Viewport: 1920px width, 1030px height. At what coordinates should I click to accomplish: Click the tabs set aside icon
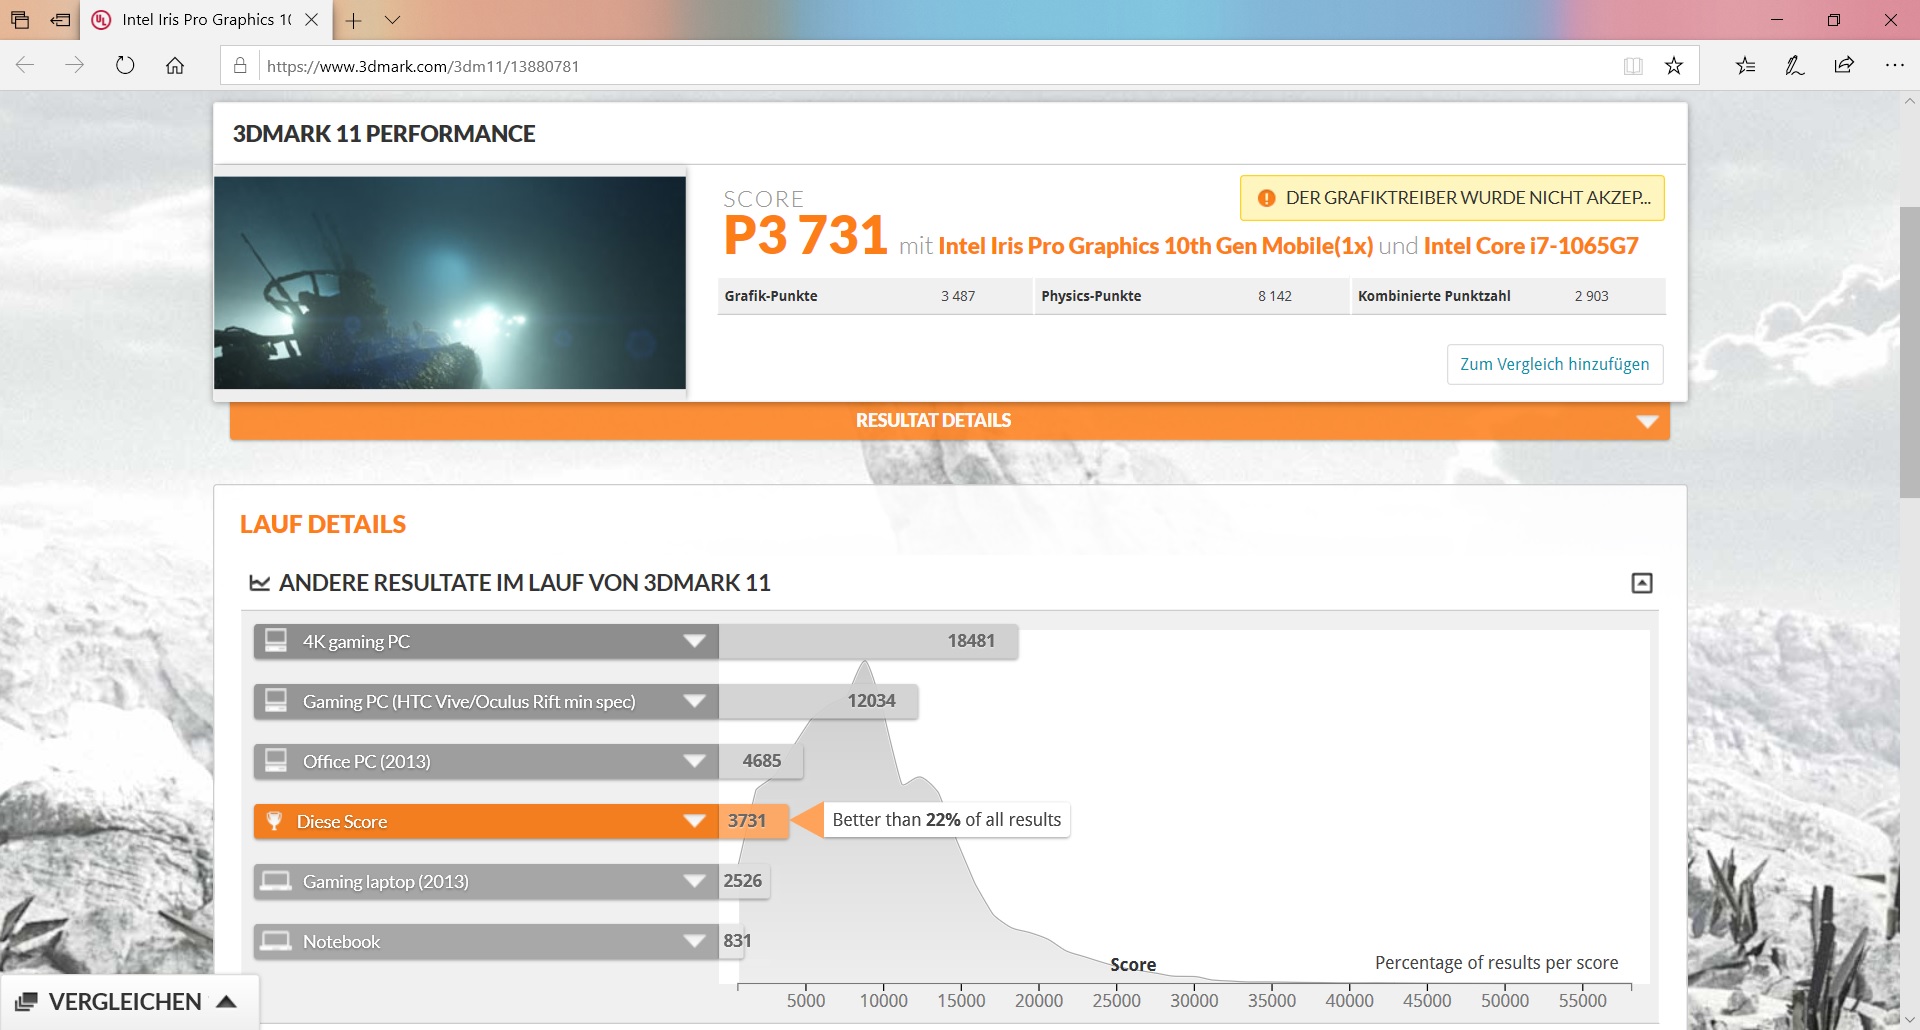click(20, 20)
